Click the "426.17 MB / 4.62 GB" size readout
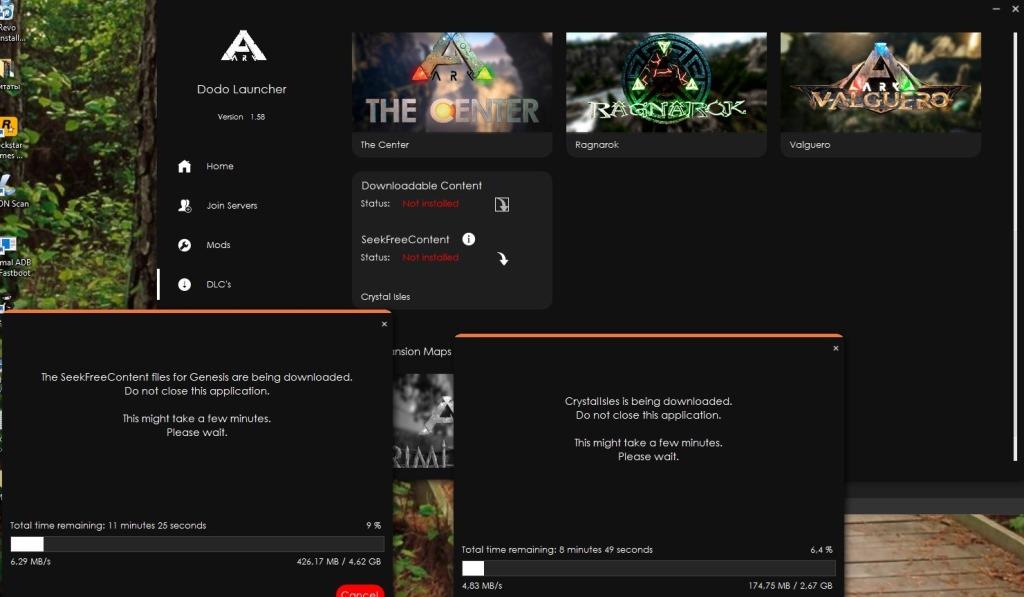 coord(339,561)
